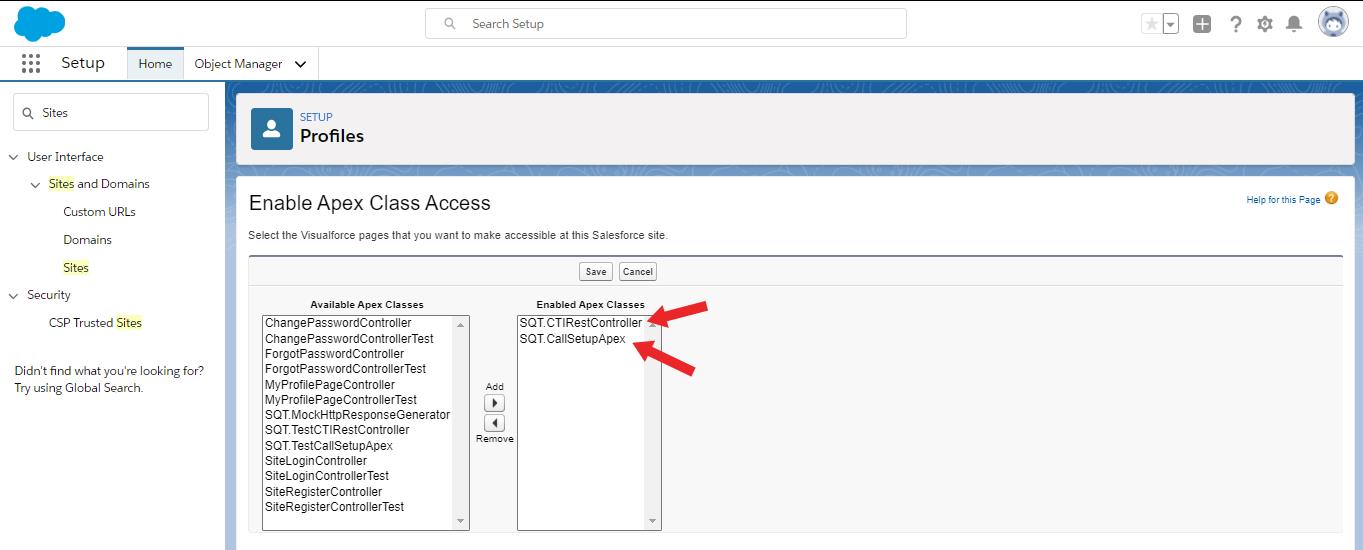Open Sites under Sites and Domains
The height and width of the screenshot is (550, 1363).
click(76, 267)
